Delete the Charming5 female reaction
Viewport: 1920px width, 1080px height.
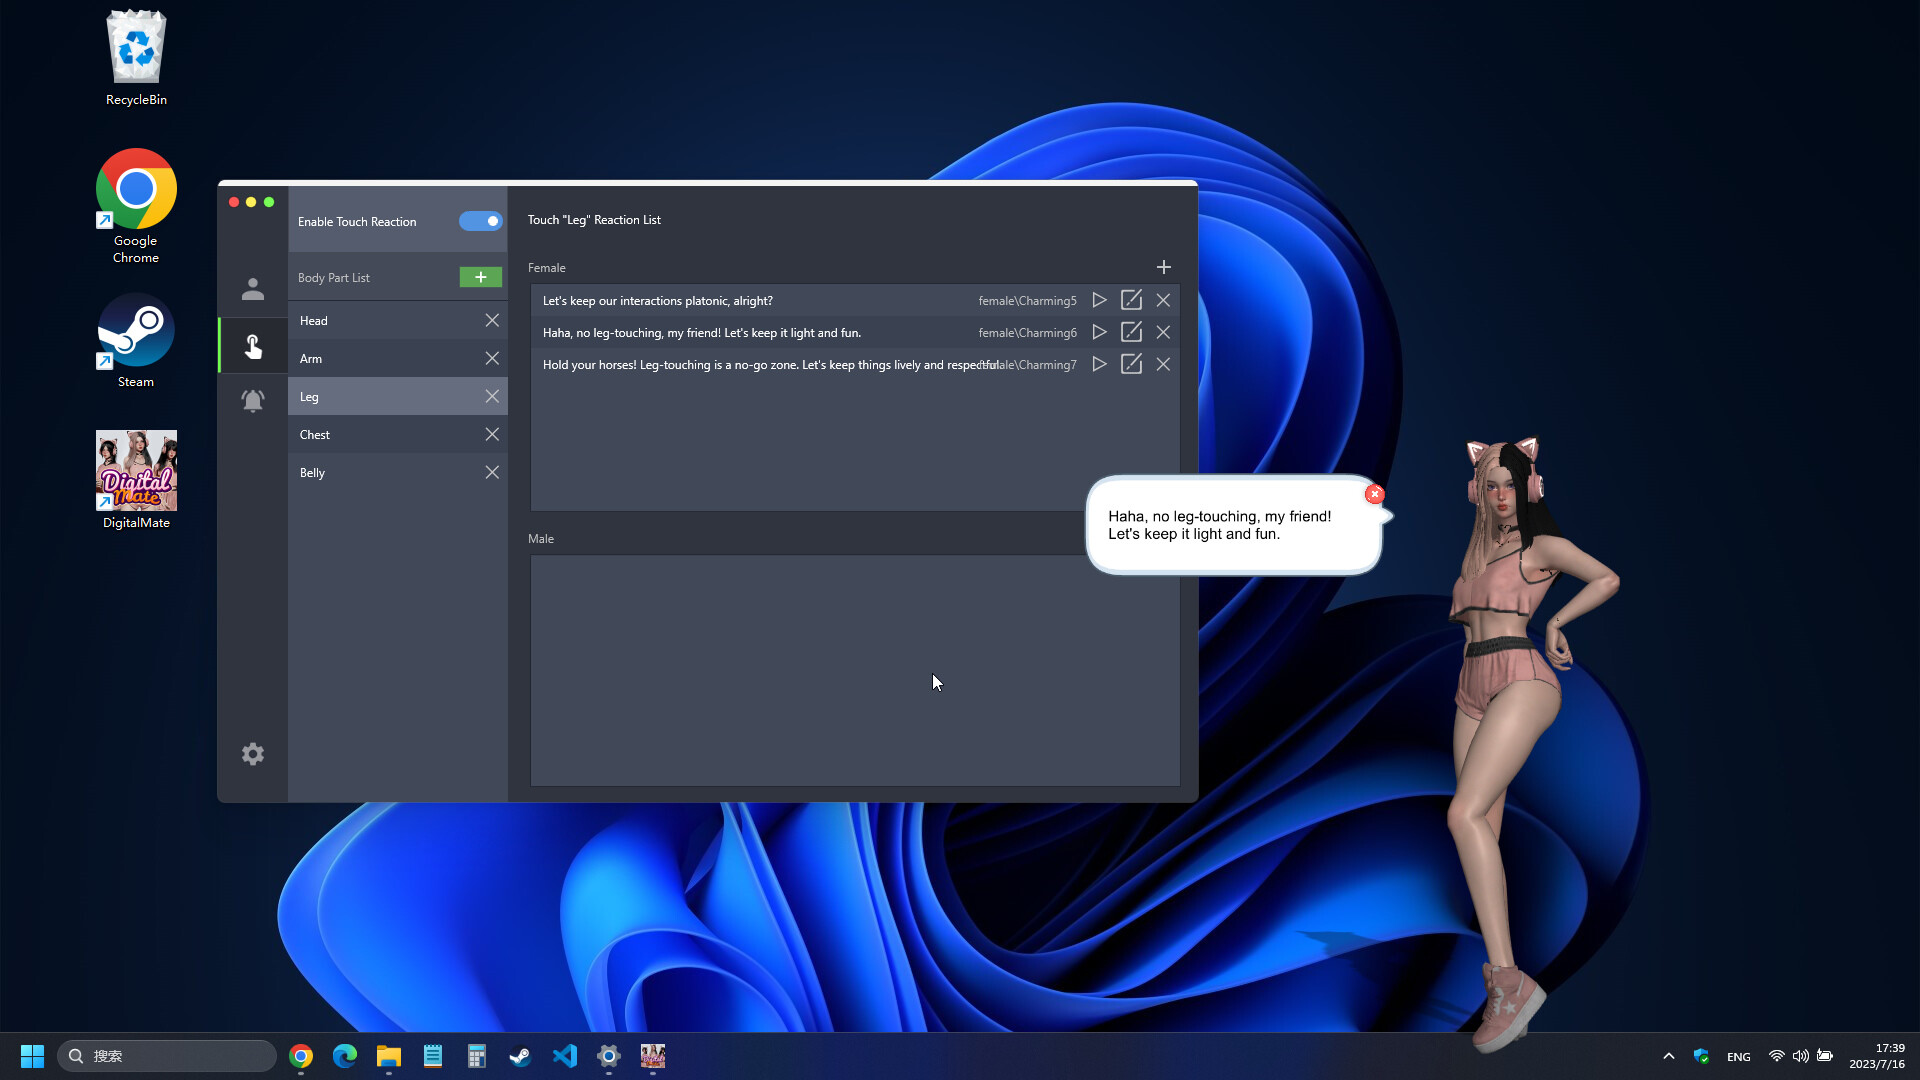point(1162,299)
